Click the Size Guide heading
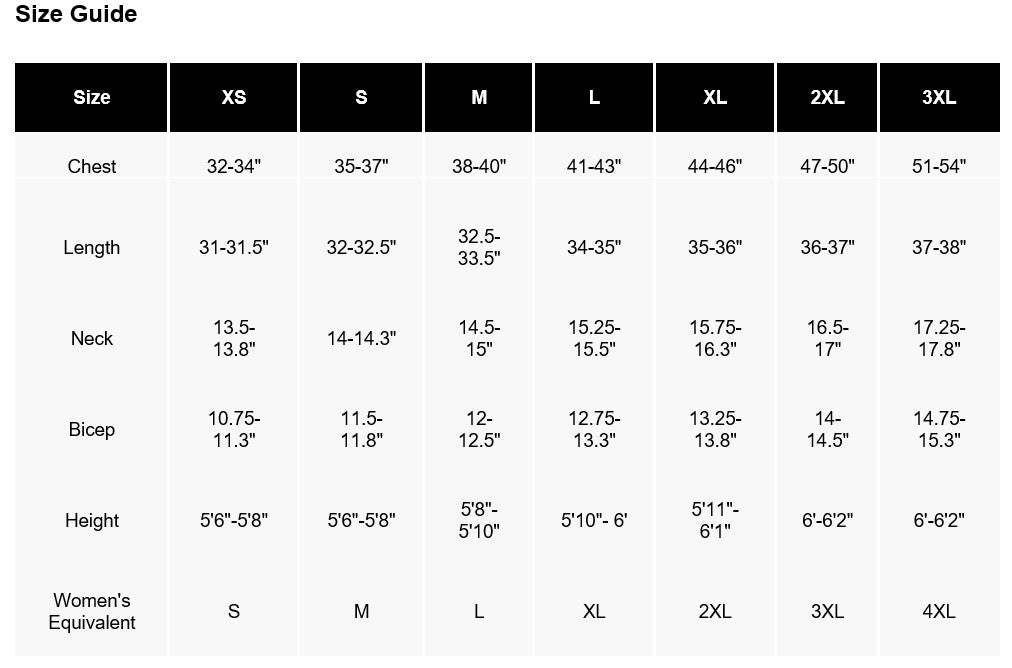 (x=76, y=15)
